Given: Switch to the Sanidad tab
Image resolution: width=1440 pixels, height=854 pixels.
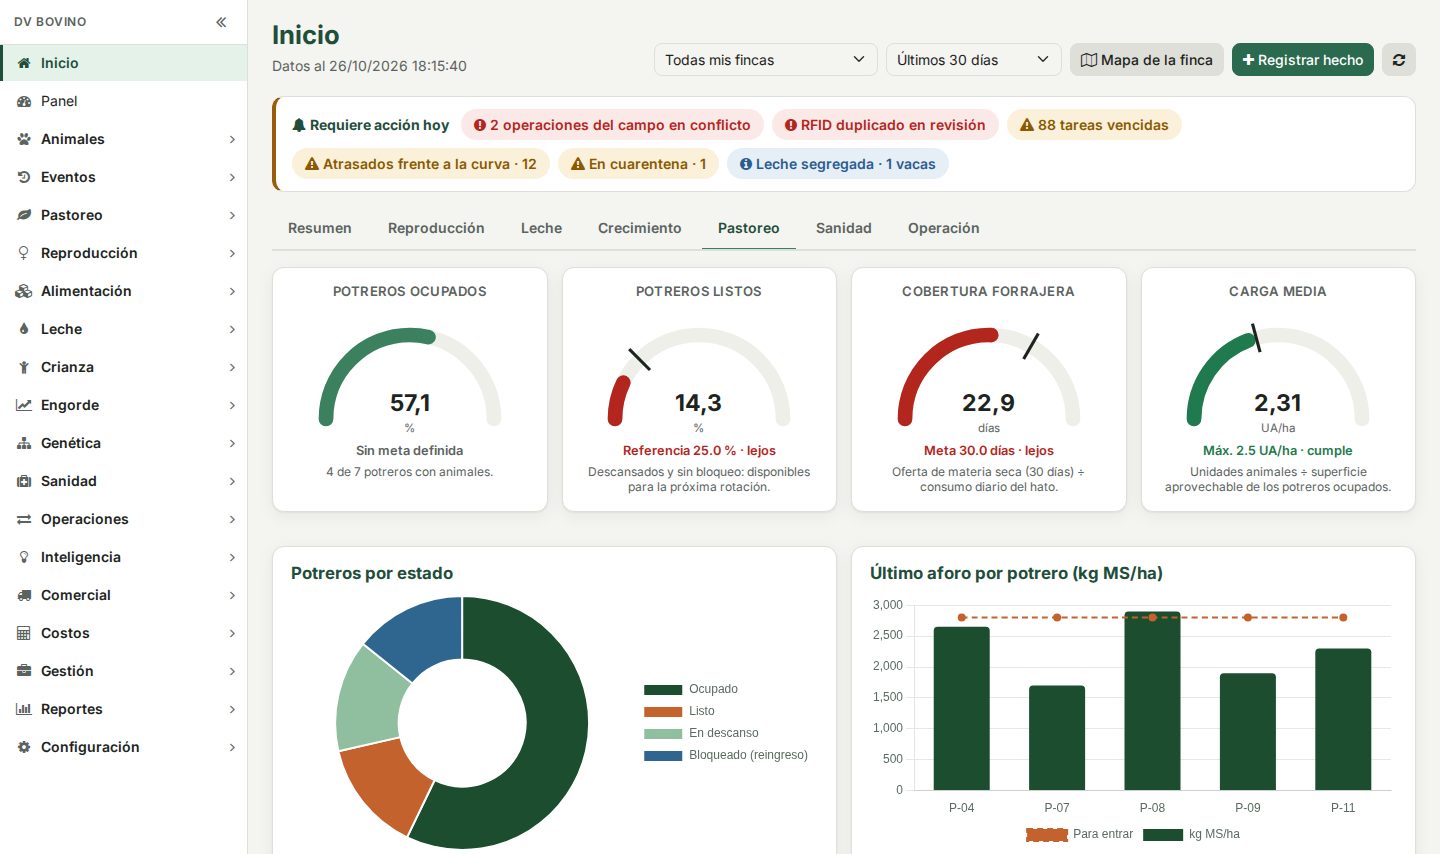Looking at the screenshot, I should pyautogui.click(x=844, y=228).
